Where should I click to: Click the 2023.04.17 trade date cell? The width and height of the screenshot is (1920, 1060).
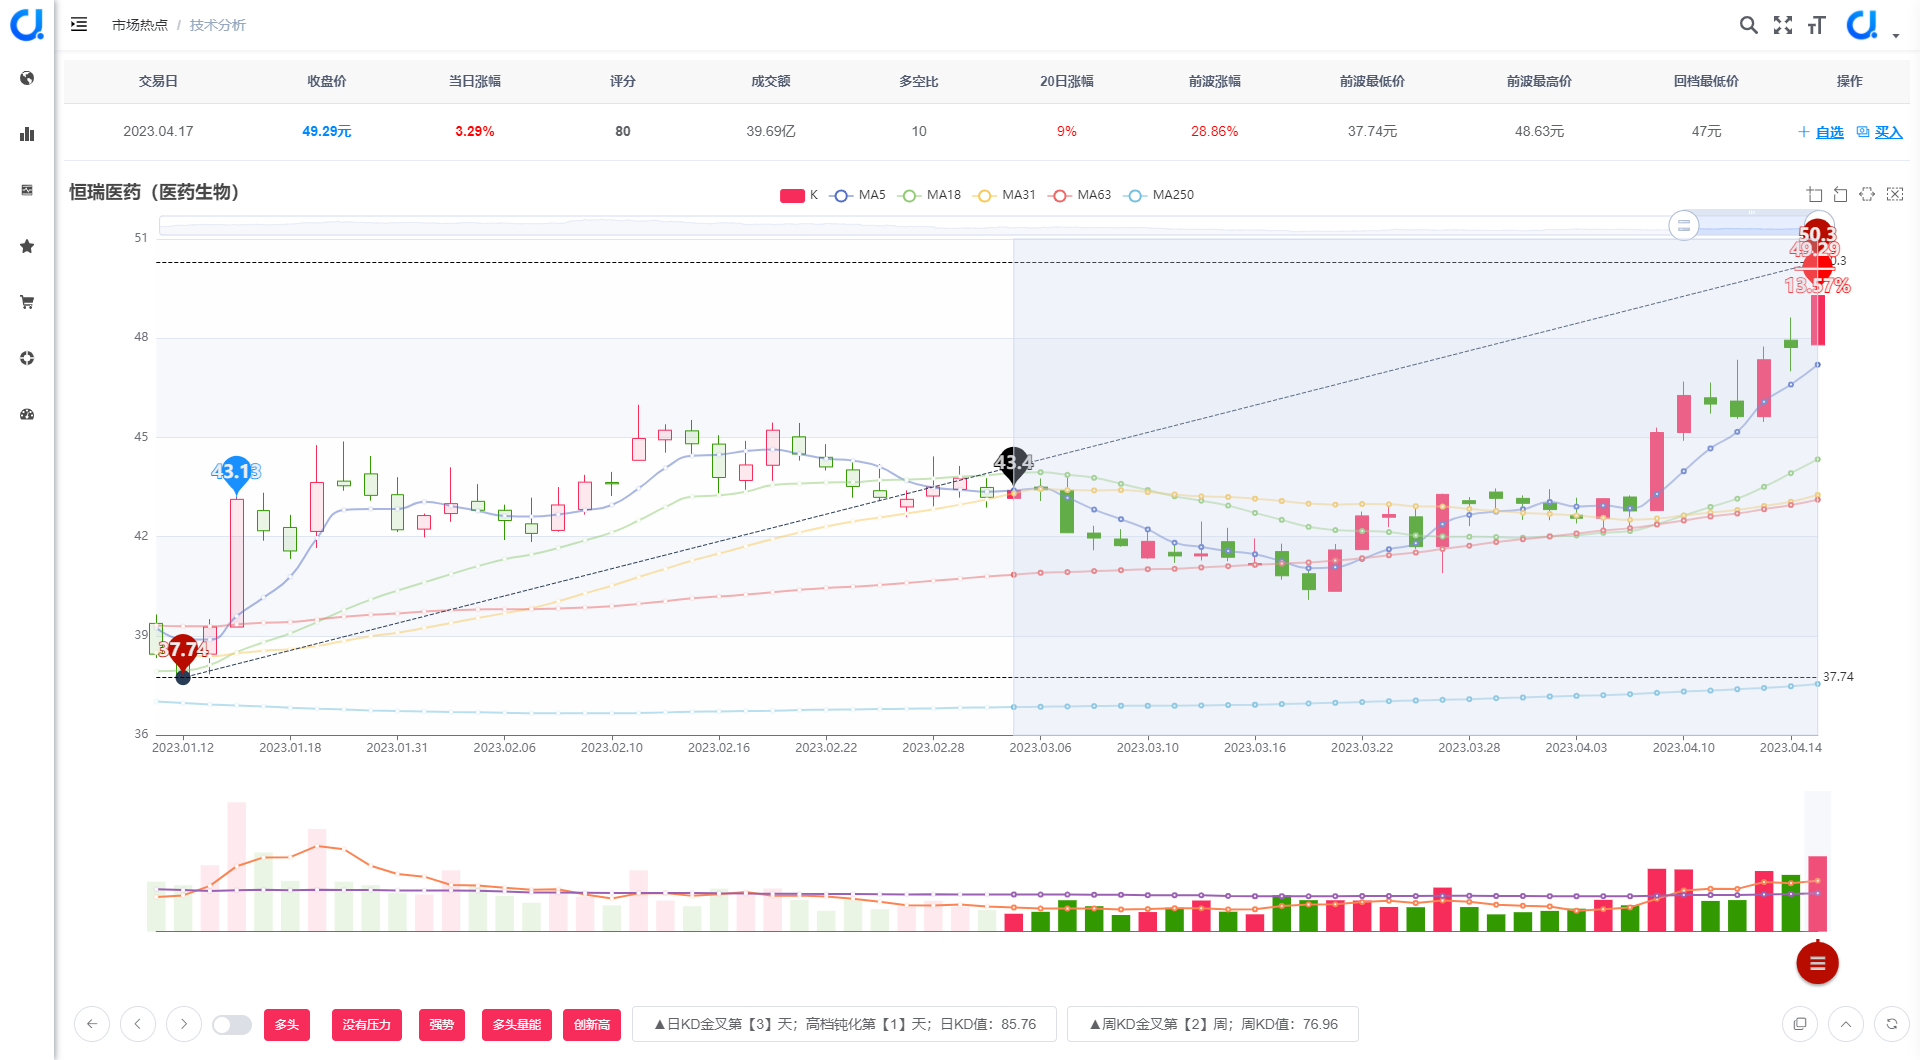[x=158, y=131]
